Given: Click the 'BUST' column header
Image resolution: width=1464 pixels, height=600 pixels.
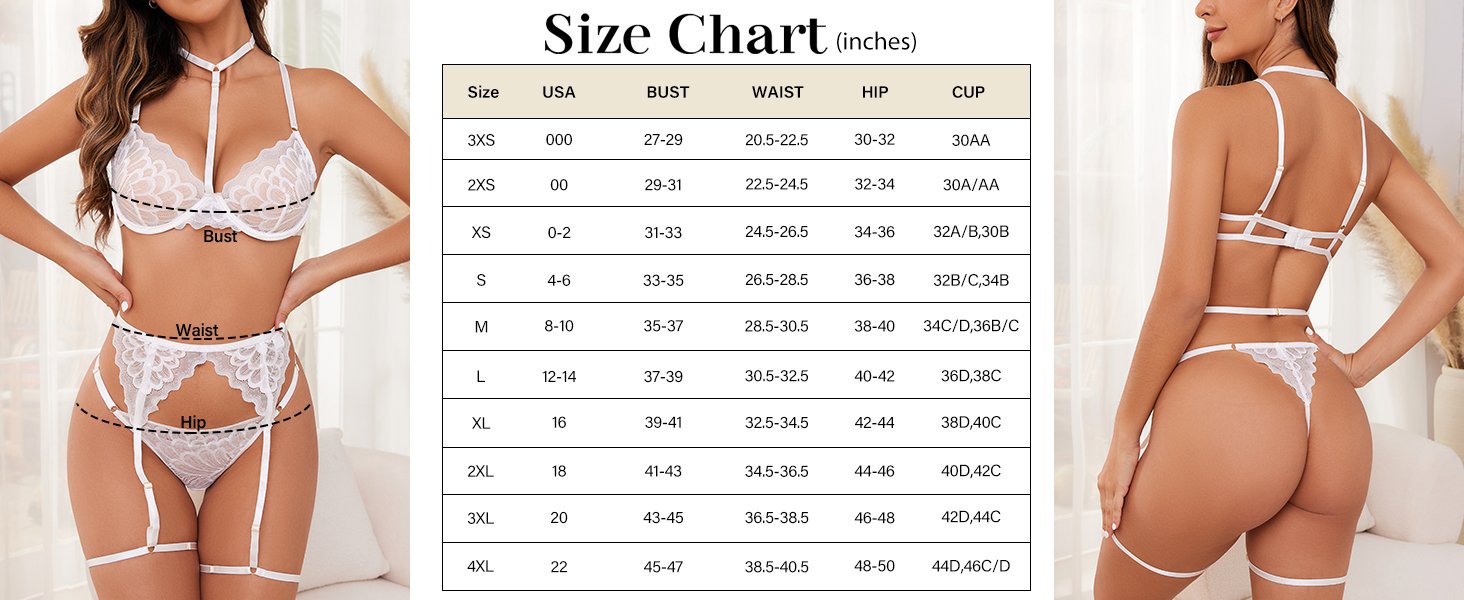Looking at the screenshot, I should (668, 92).
